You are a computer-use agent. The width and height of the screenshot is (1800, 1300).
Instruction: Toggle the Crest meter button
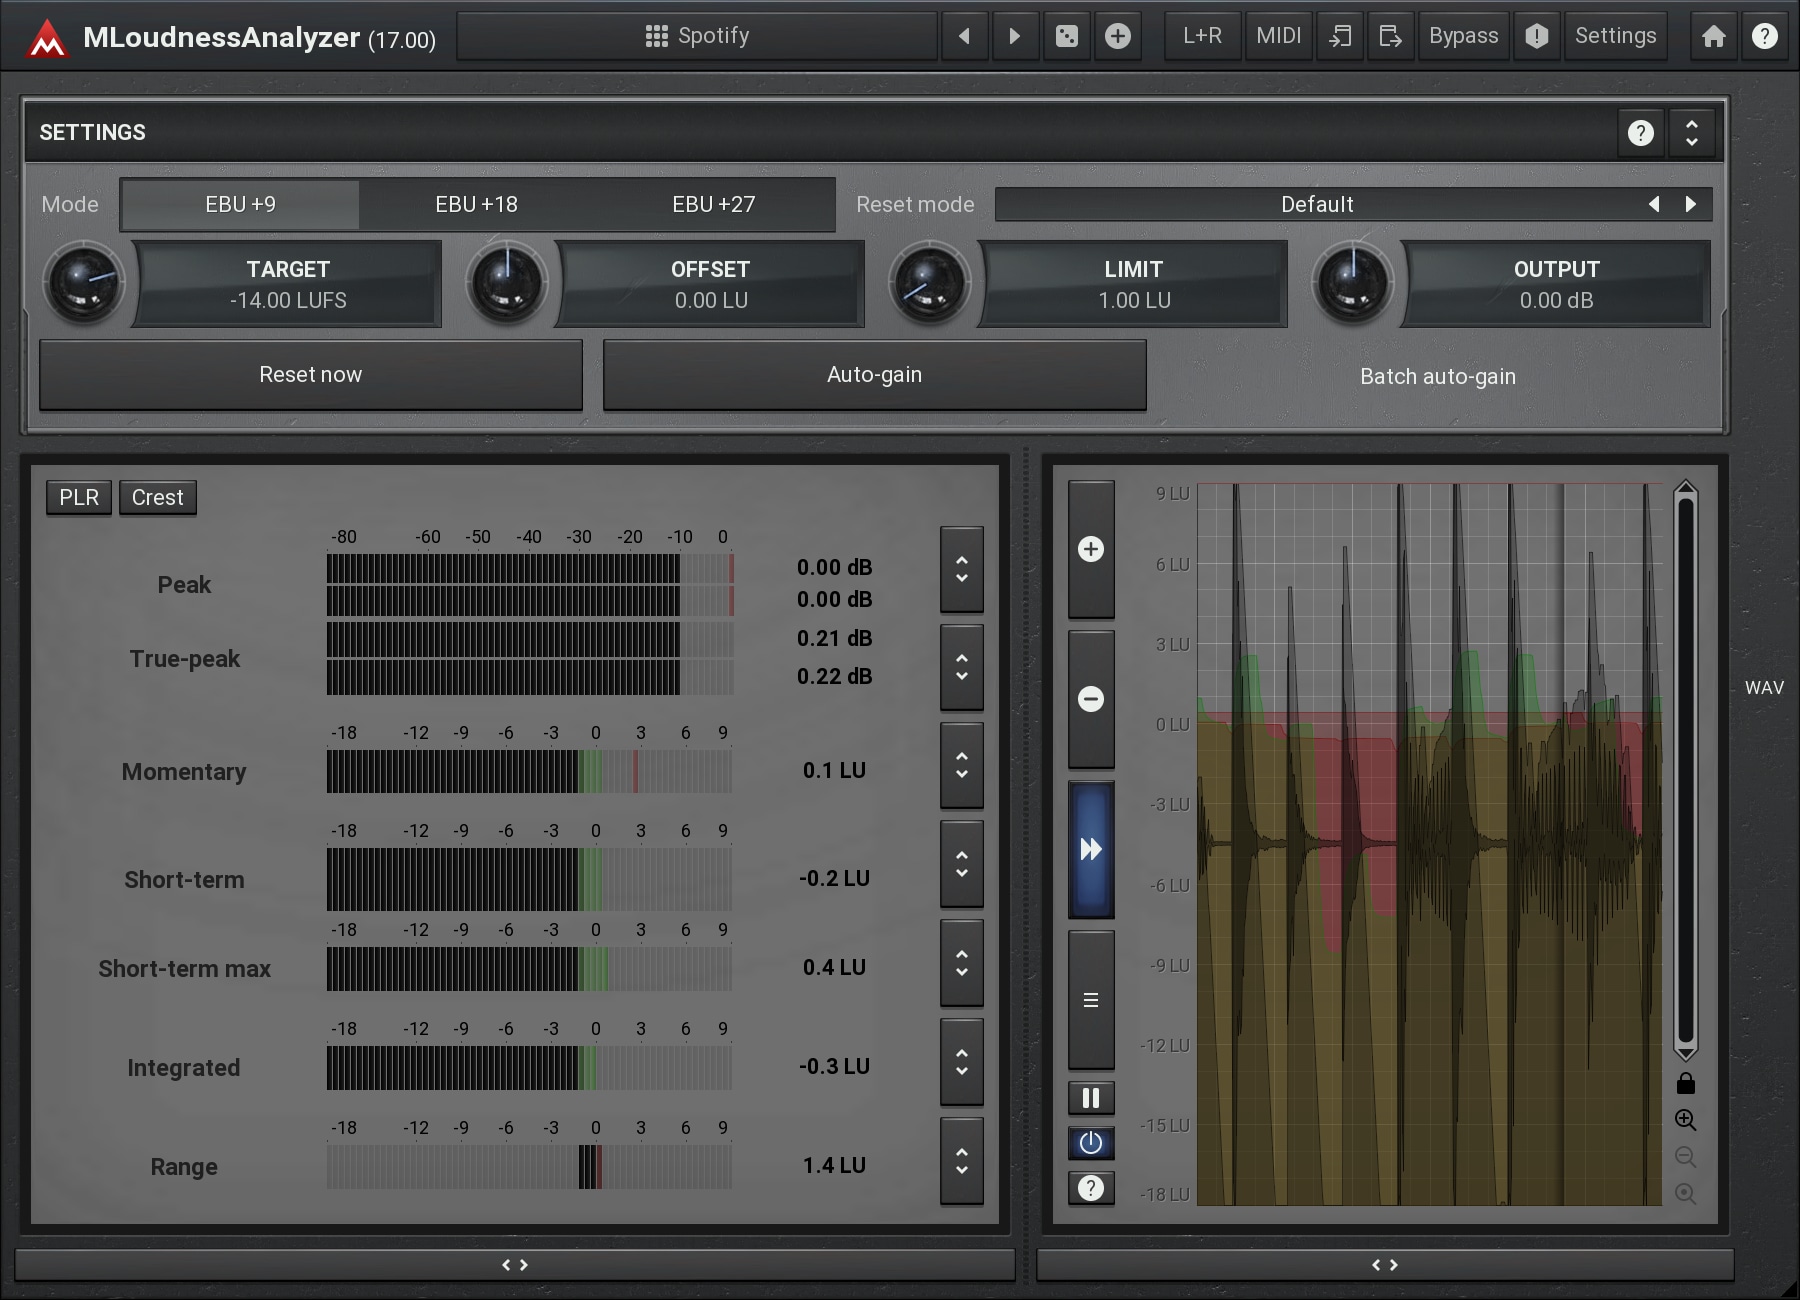(x=157, y=498)
